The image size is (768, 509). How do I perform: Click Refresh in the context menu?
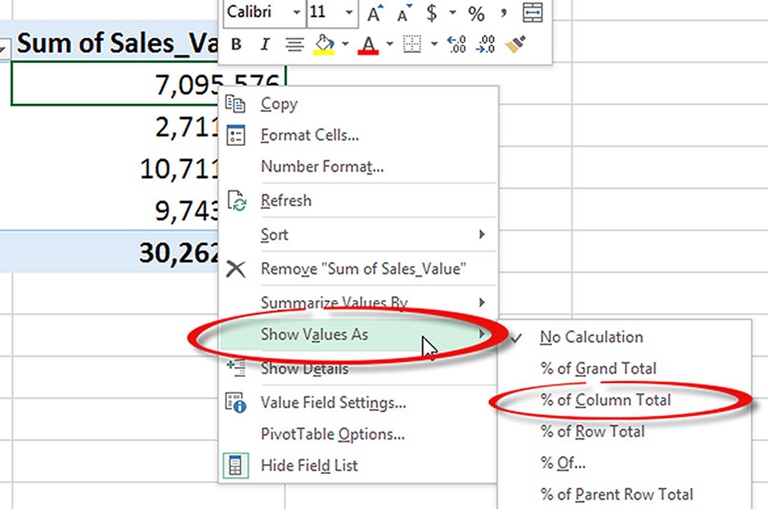[x=359, y=201]
